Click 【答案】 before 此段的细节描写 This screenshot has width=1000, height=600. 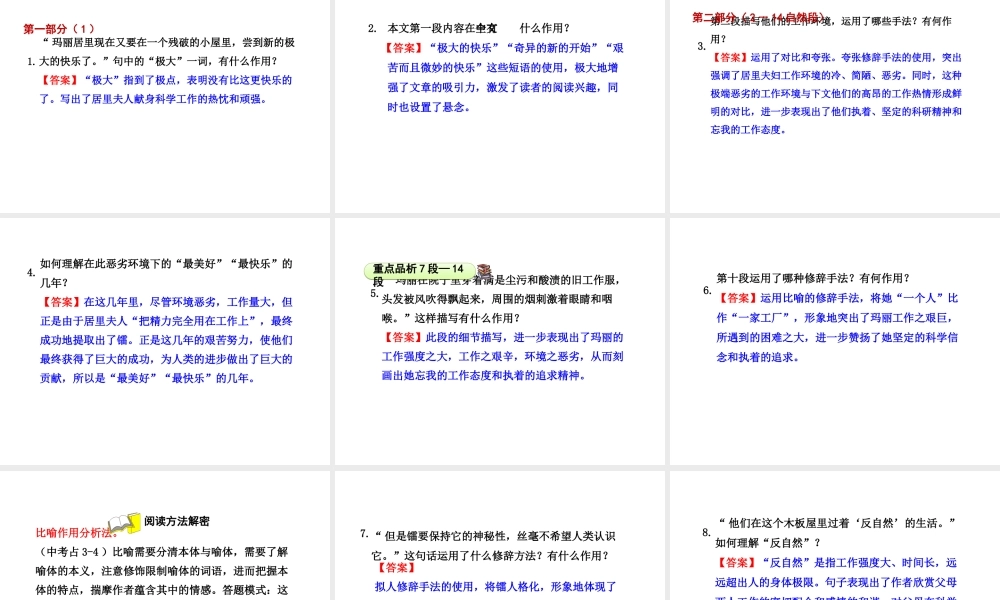click(402, 337)
